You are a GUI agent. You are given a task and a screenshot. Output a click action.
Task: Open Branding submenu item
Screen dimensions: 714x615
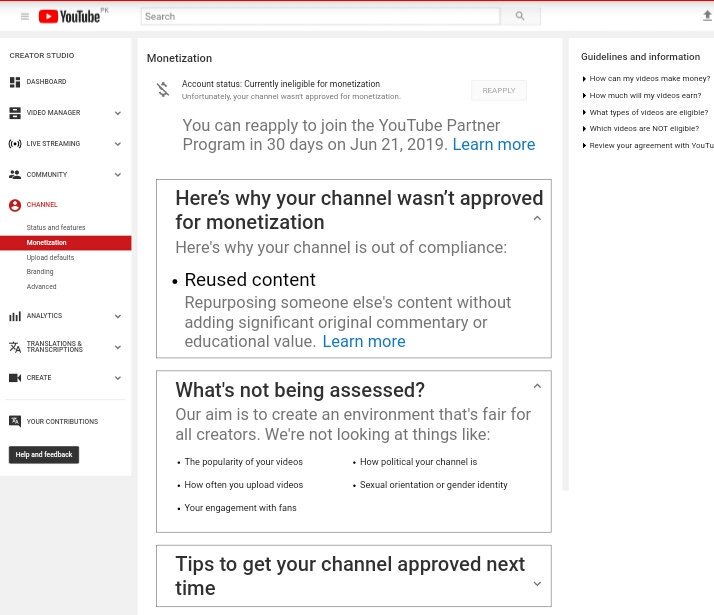[40, 272]
